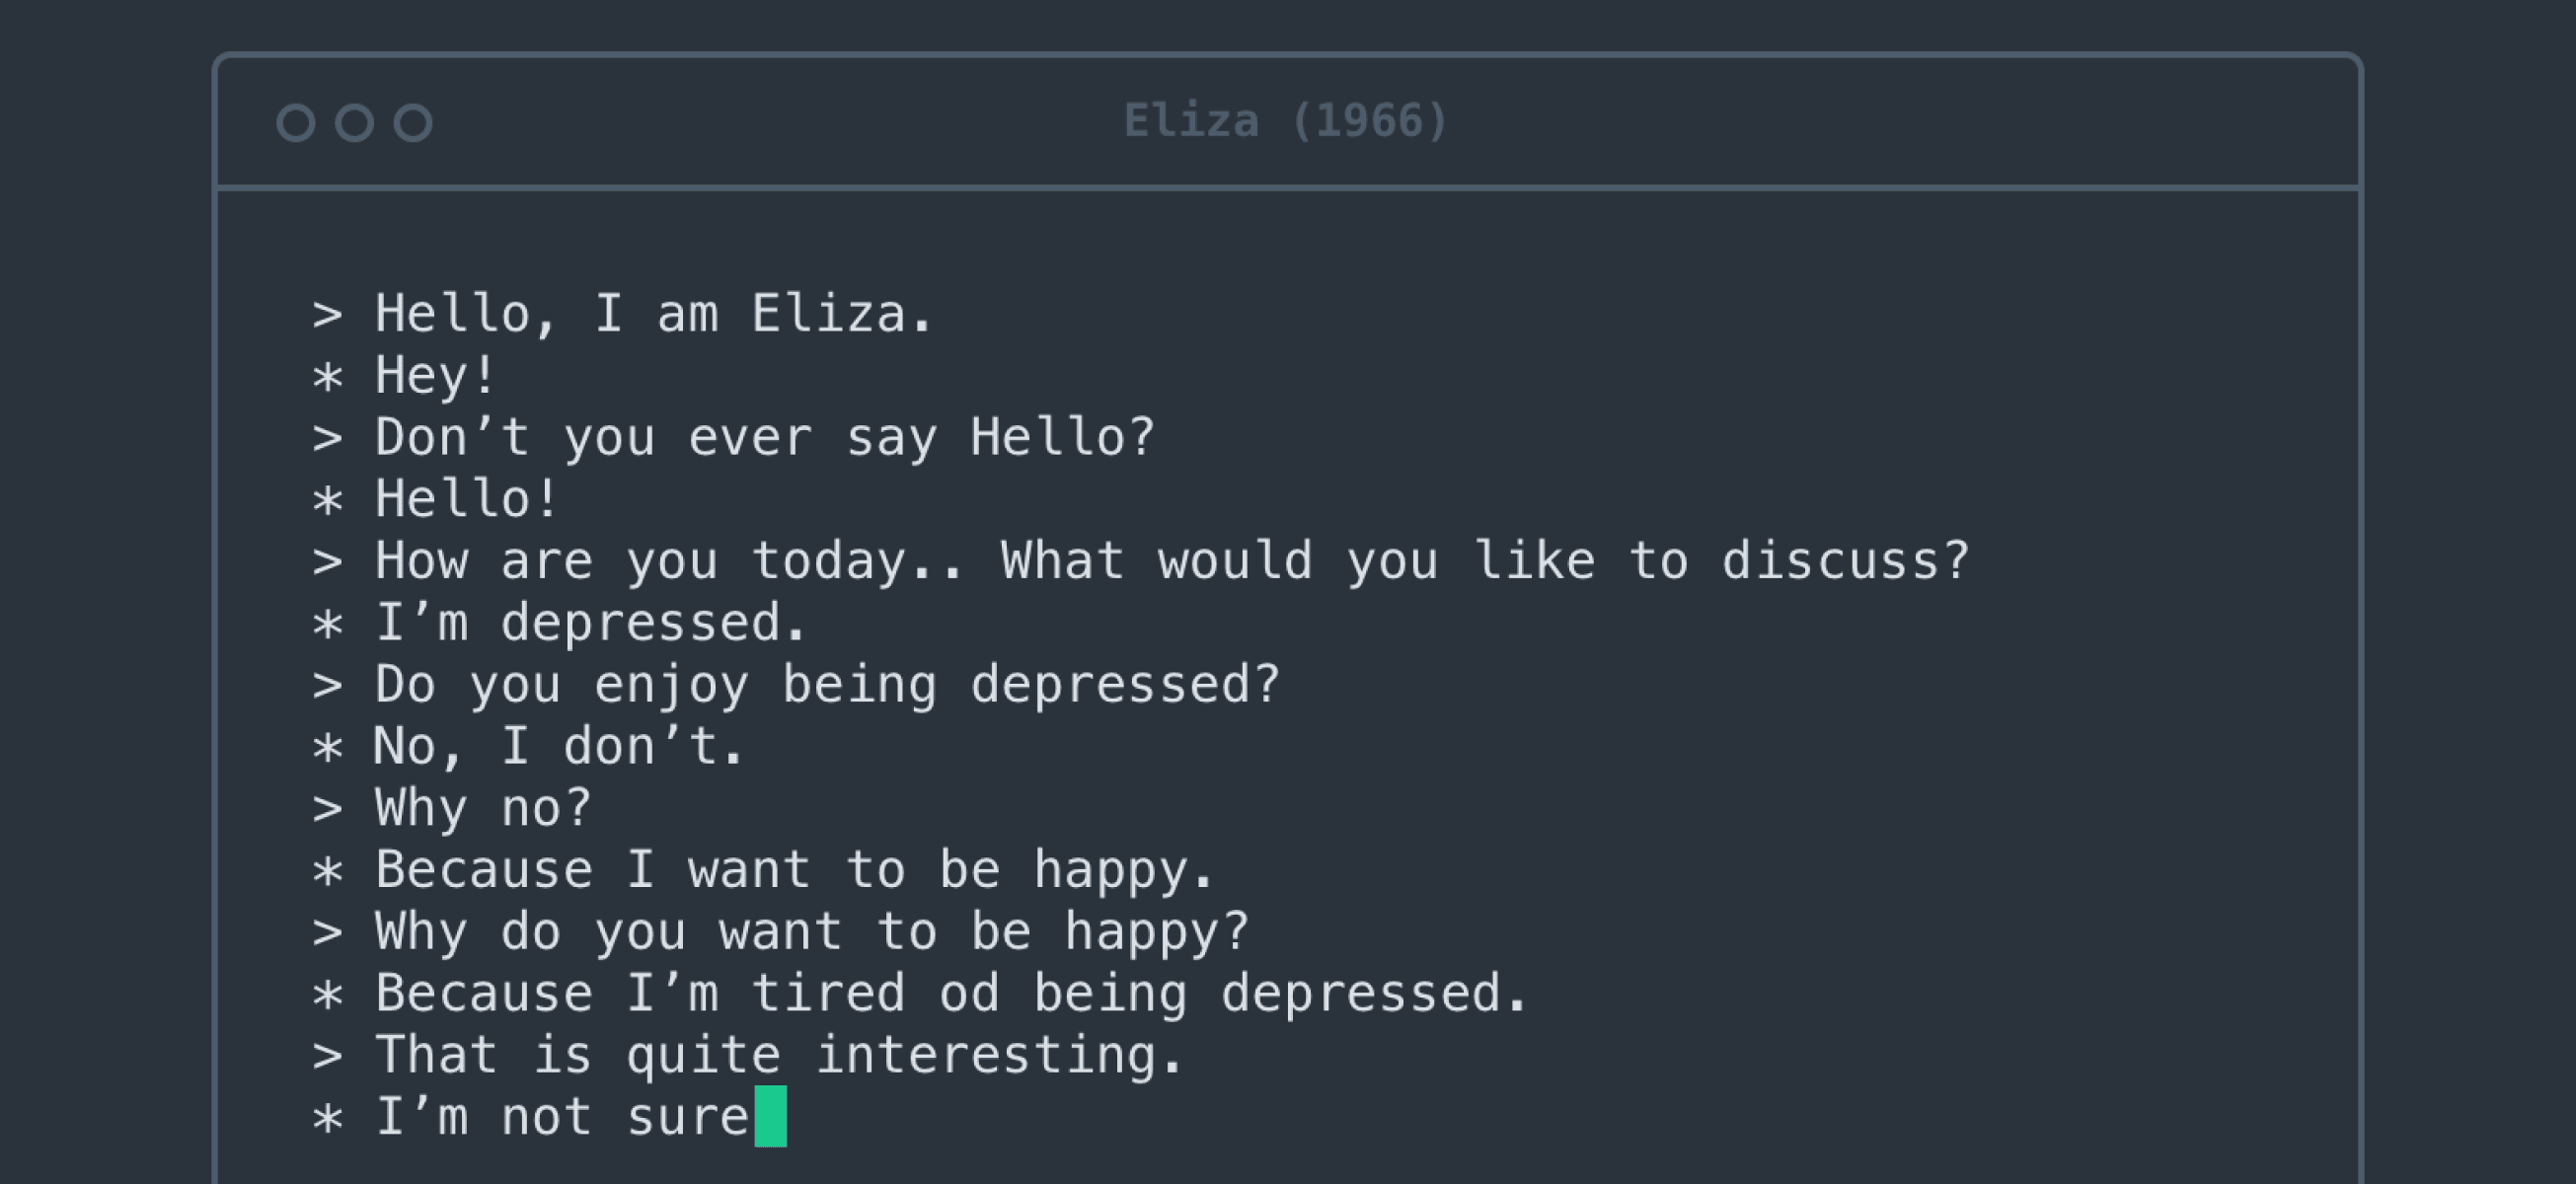Click the "I'm depressed." user line
Viewport: 2576px width, 1184px height.
point(590,624)
